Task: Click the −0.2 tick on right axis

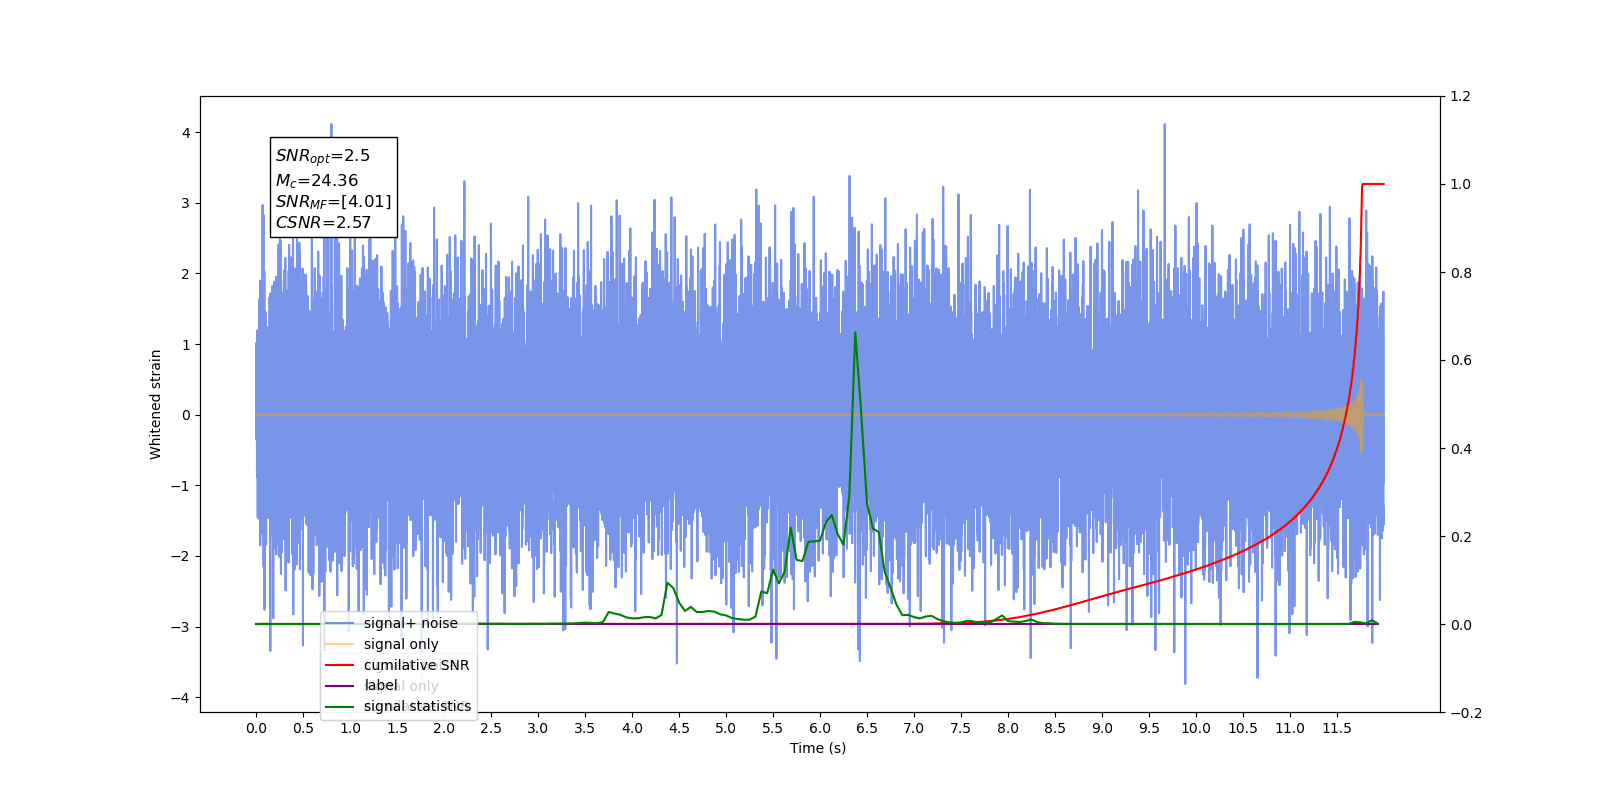Action: pyautogui.click(x=1465, y=713)
